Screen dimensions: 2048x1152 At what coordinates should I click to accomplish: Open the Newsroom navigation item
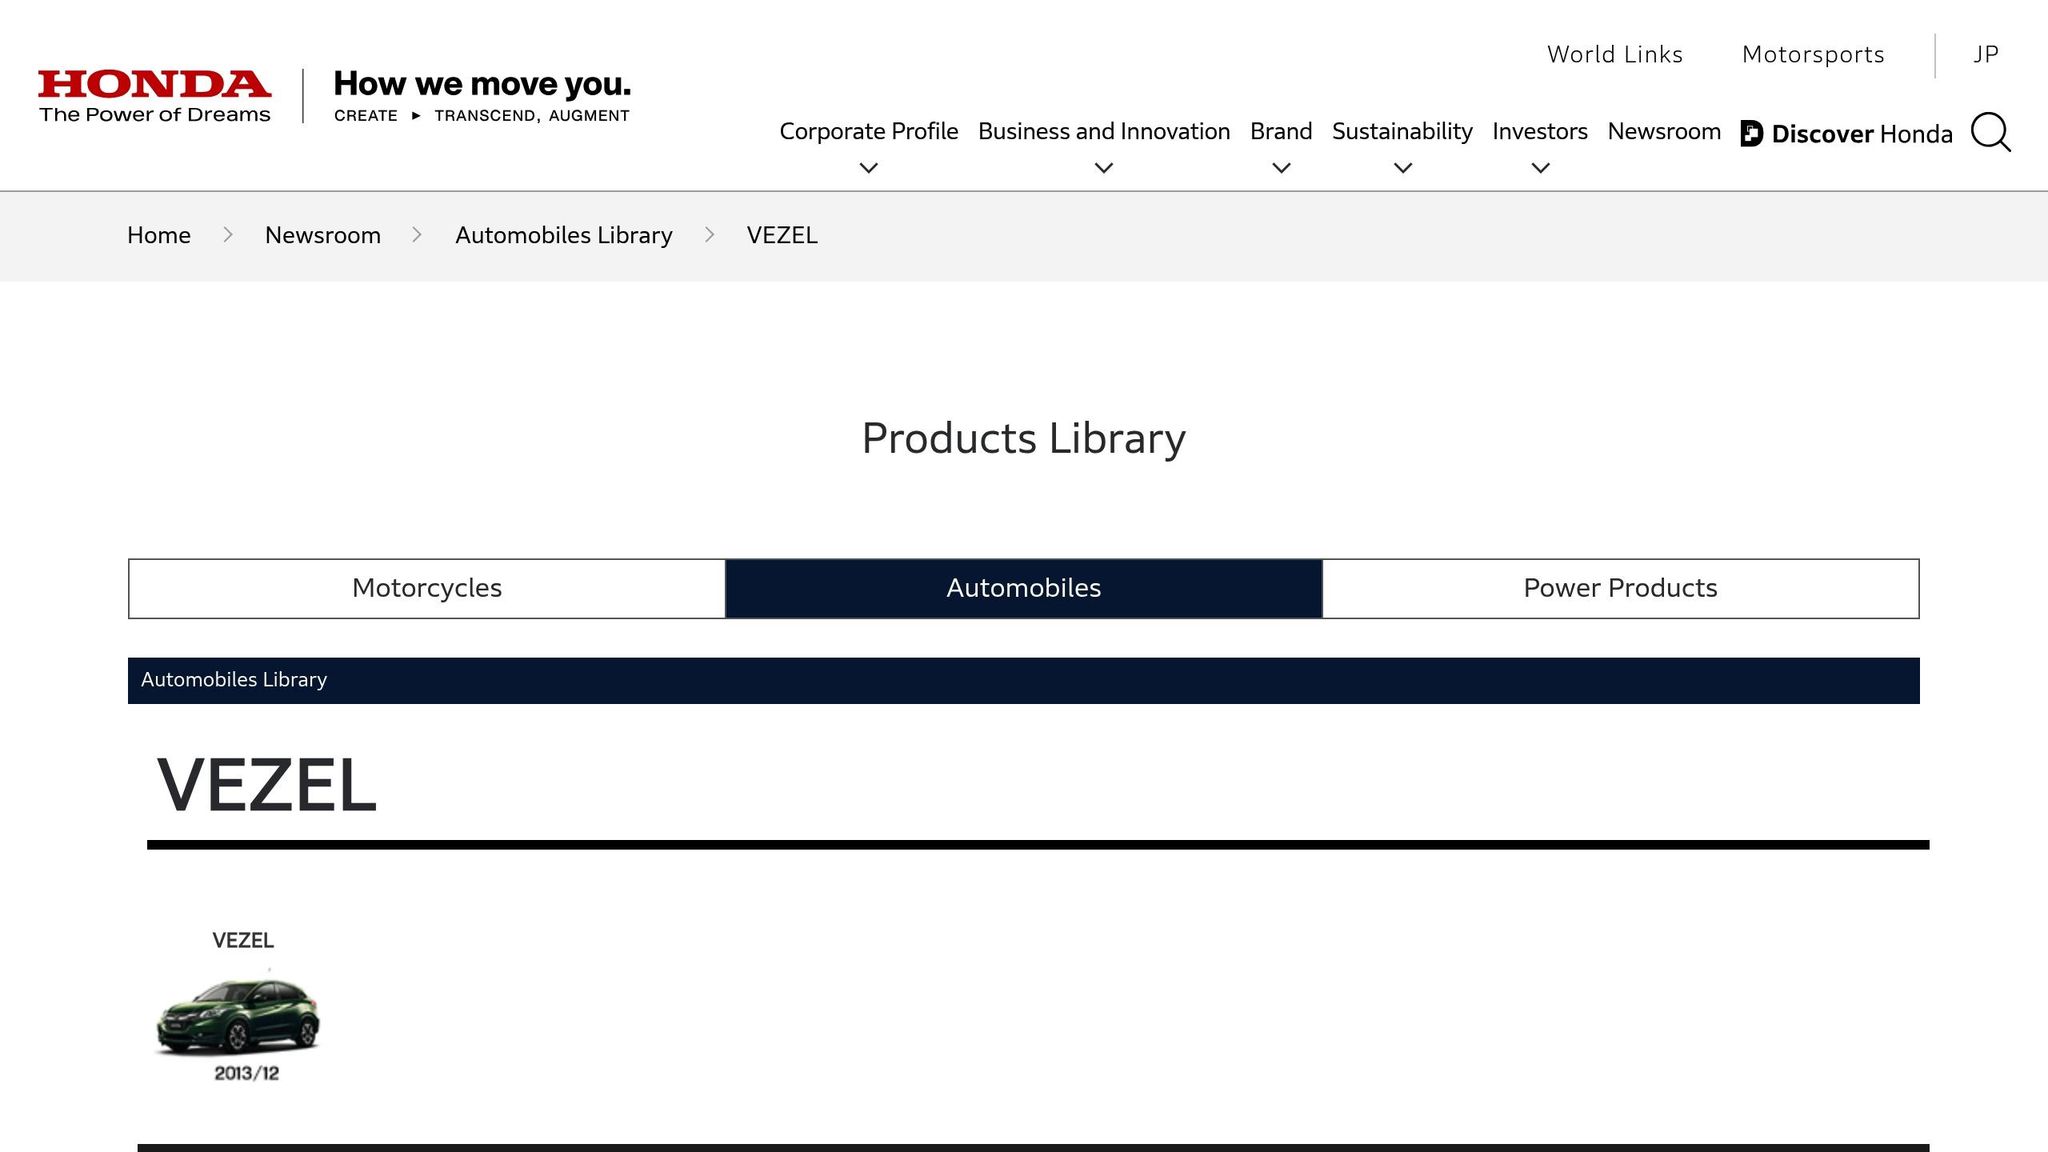(x=1664, y=131)
